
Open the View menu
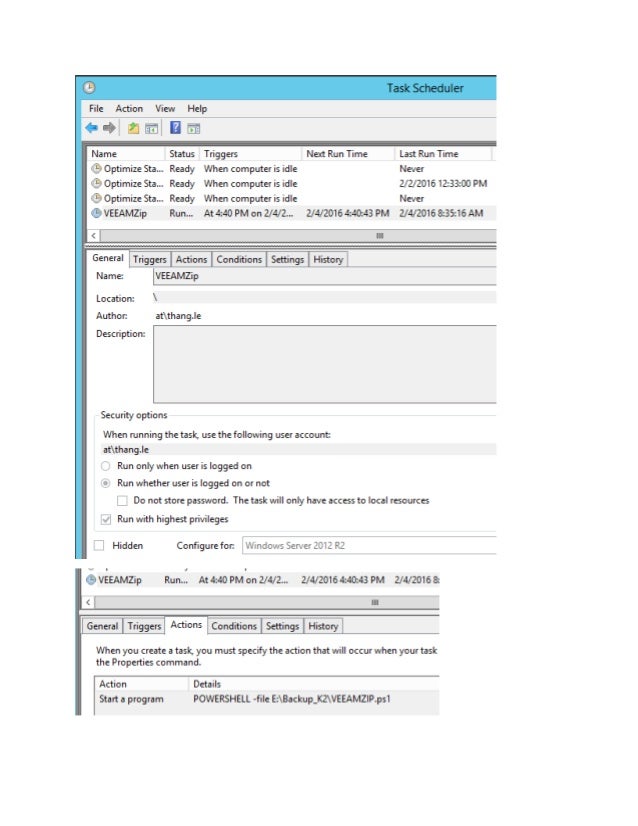pyautogui.click(x=165, y=109)
